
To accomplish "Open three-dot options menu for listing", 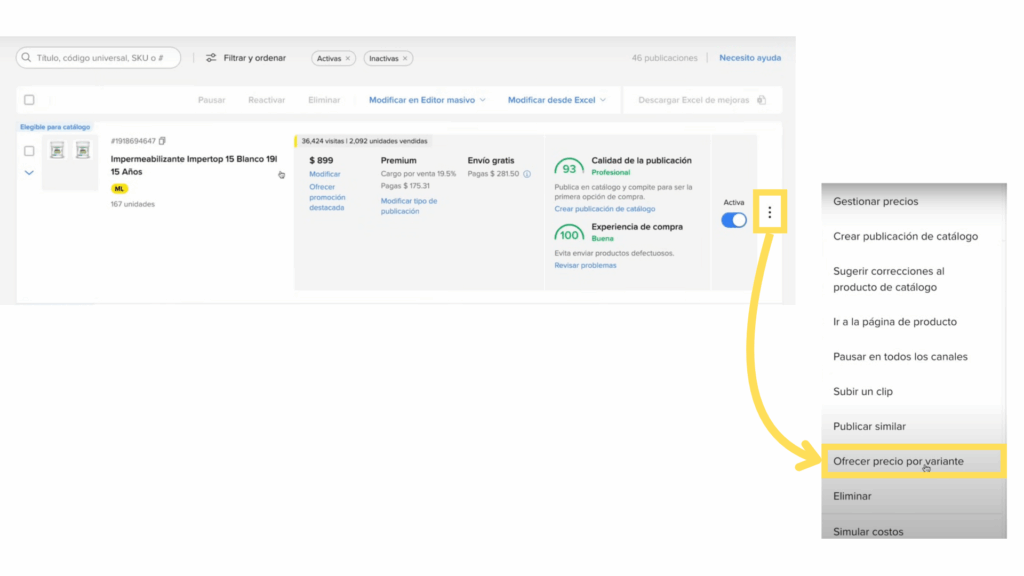I will coord(769,212).
